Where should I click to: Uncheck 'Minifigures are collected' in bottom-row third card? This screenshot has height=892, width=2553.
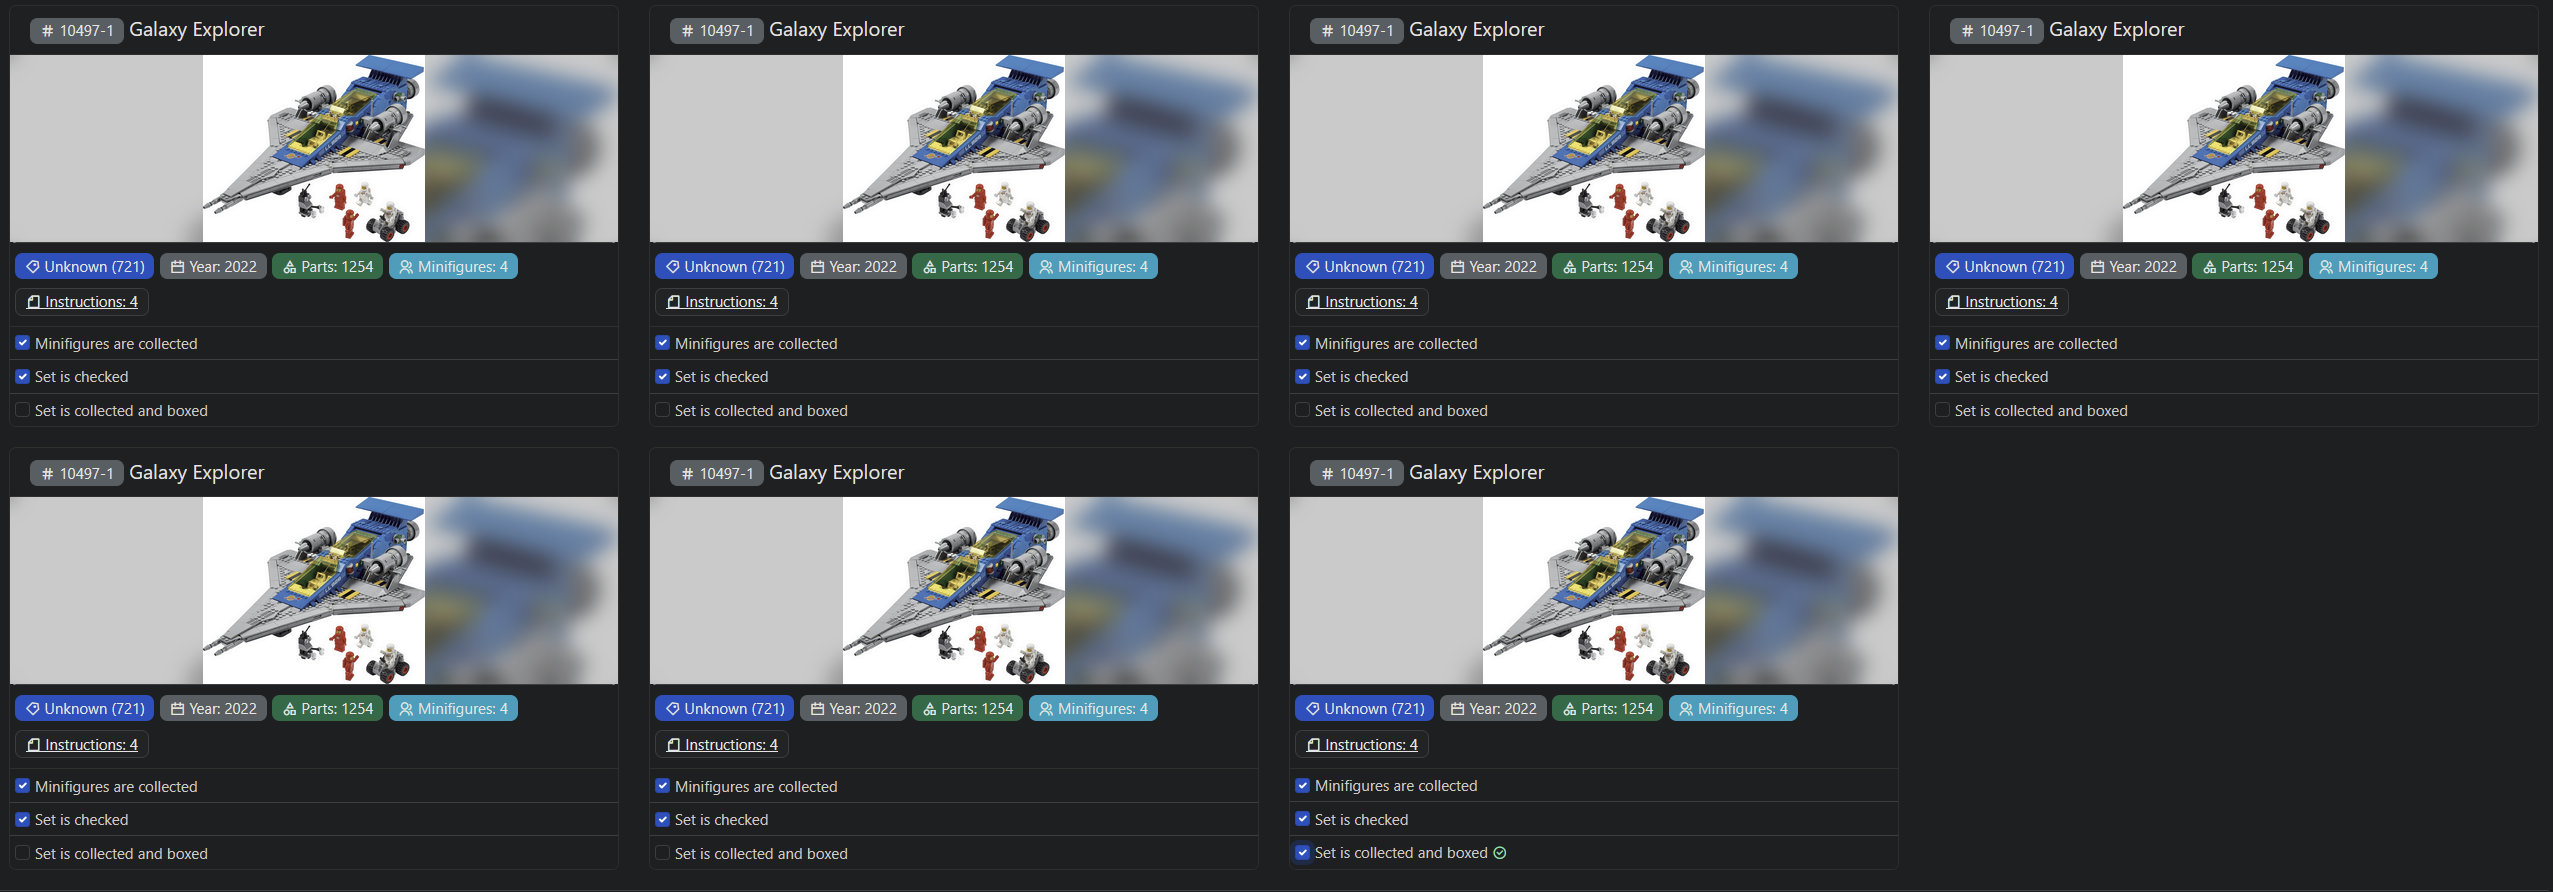pos(1302,786)
